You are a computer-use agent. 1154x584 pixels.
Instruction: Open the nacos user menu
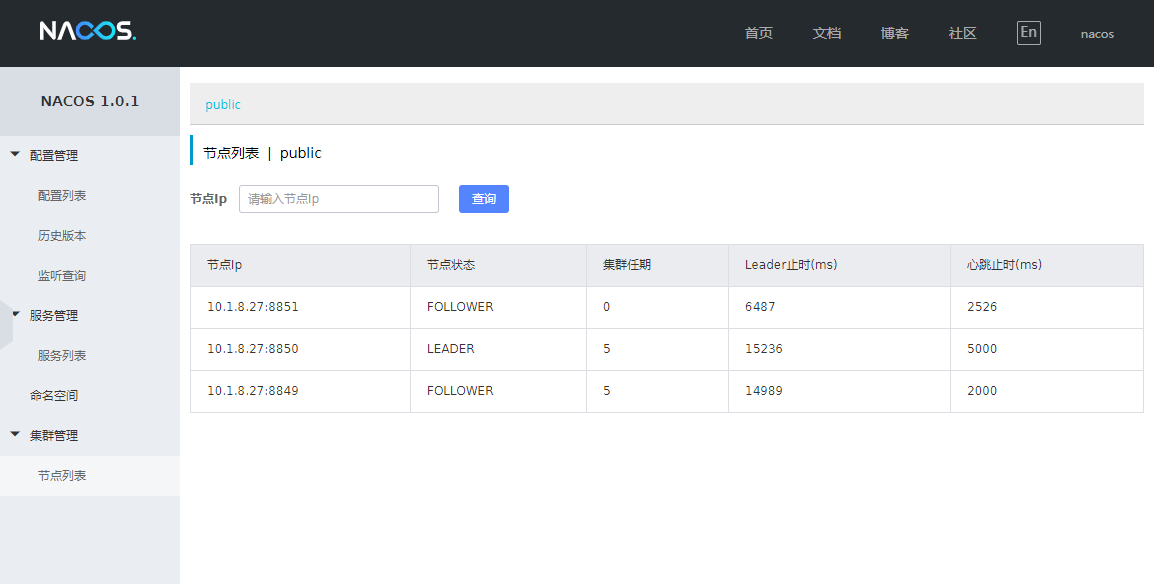(x=1097, y=34)
